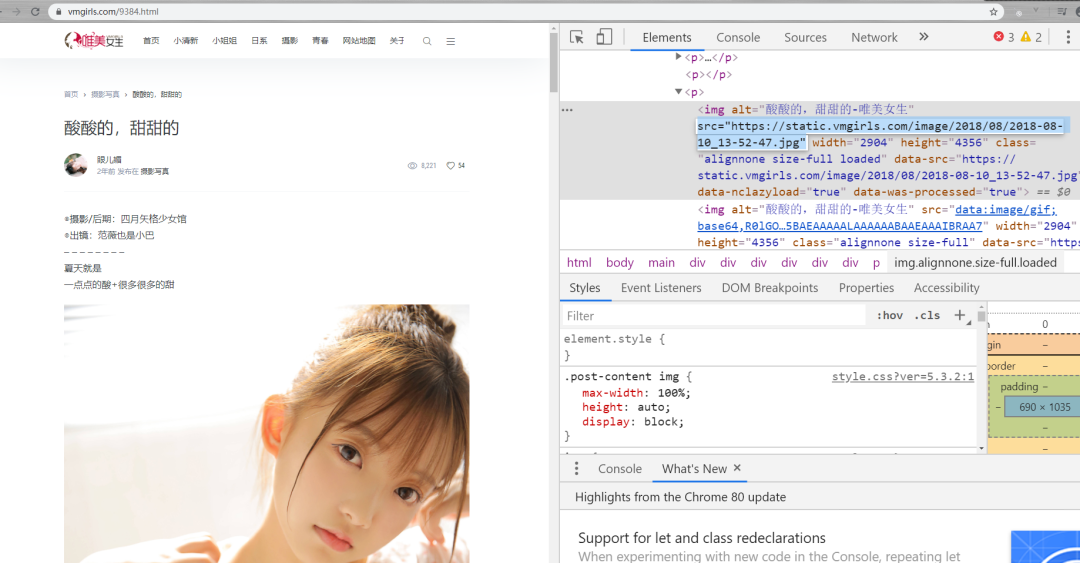1080x563 pixels.
Task: Go to 首页 via the breadcrumb
Action: click(71, 94)
